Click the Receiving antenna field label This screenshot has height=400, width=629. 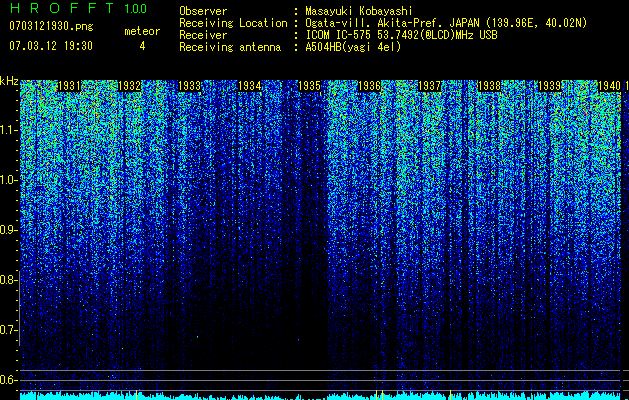click(230, 47)
